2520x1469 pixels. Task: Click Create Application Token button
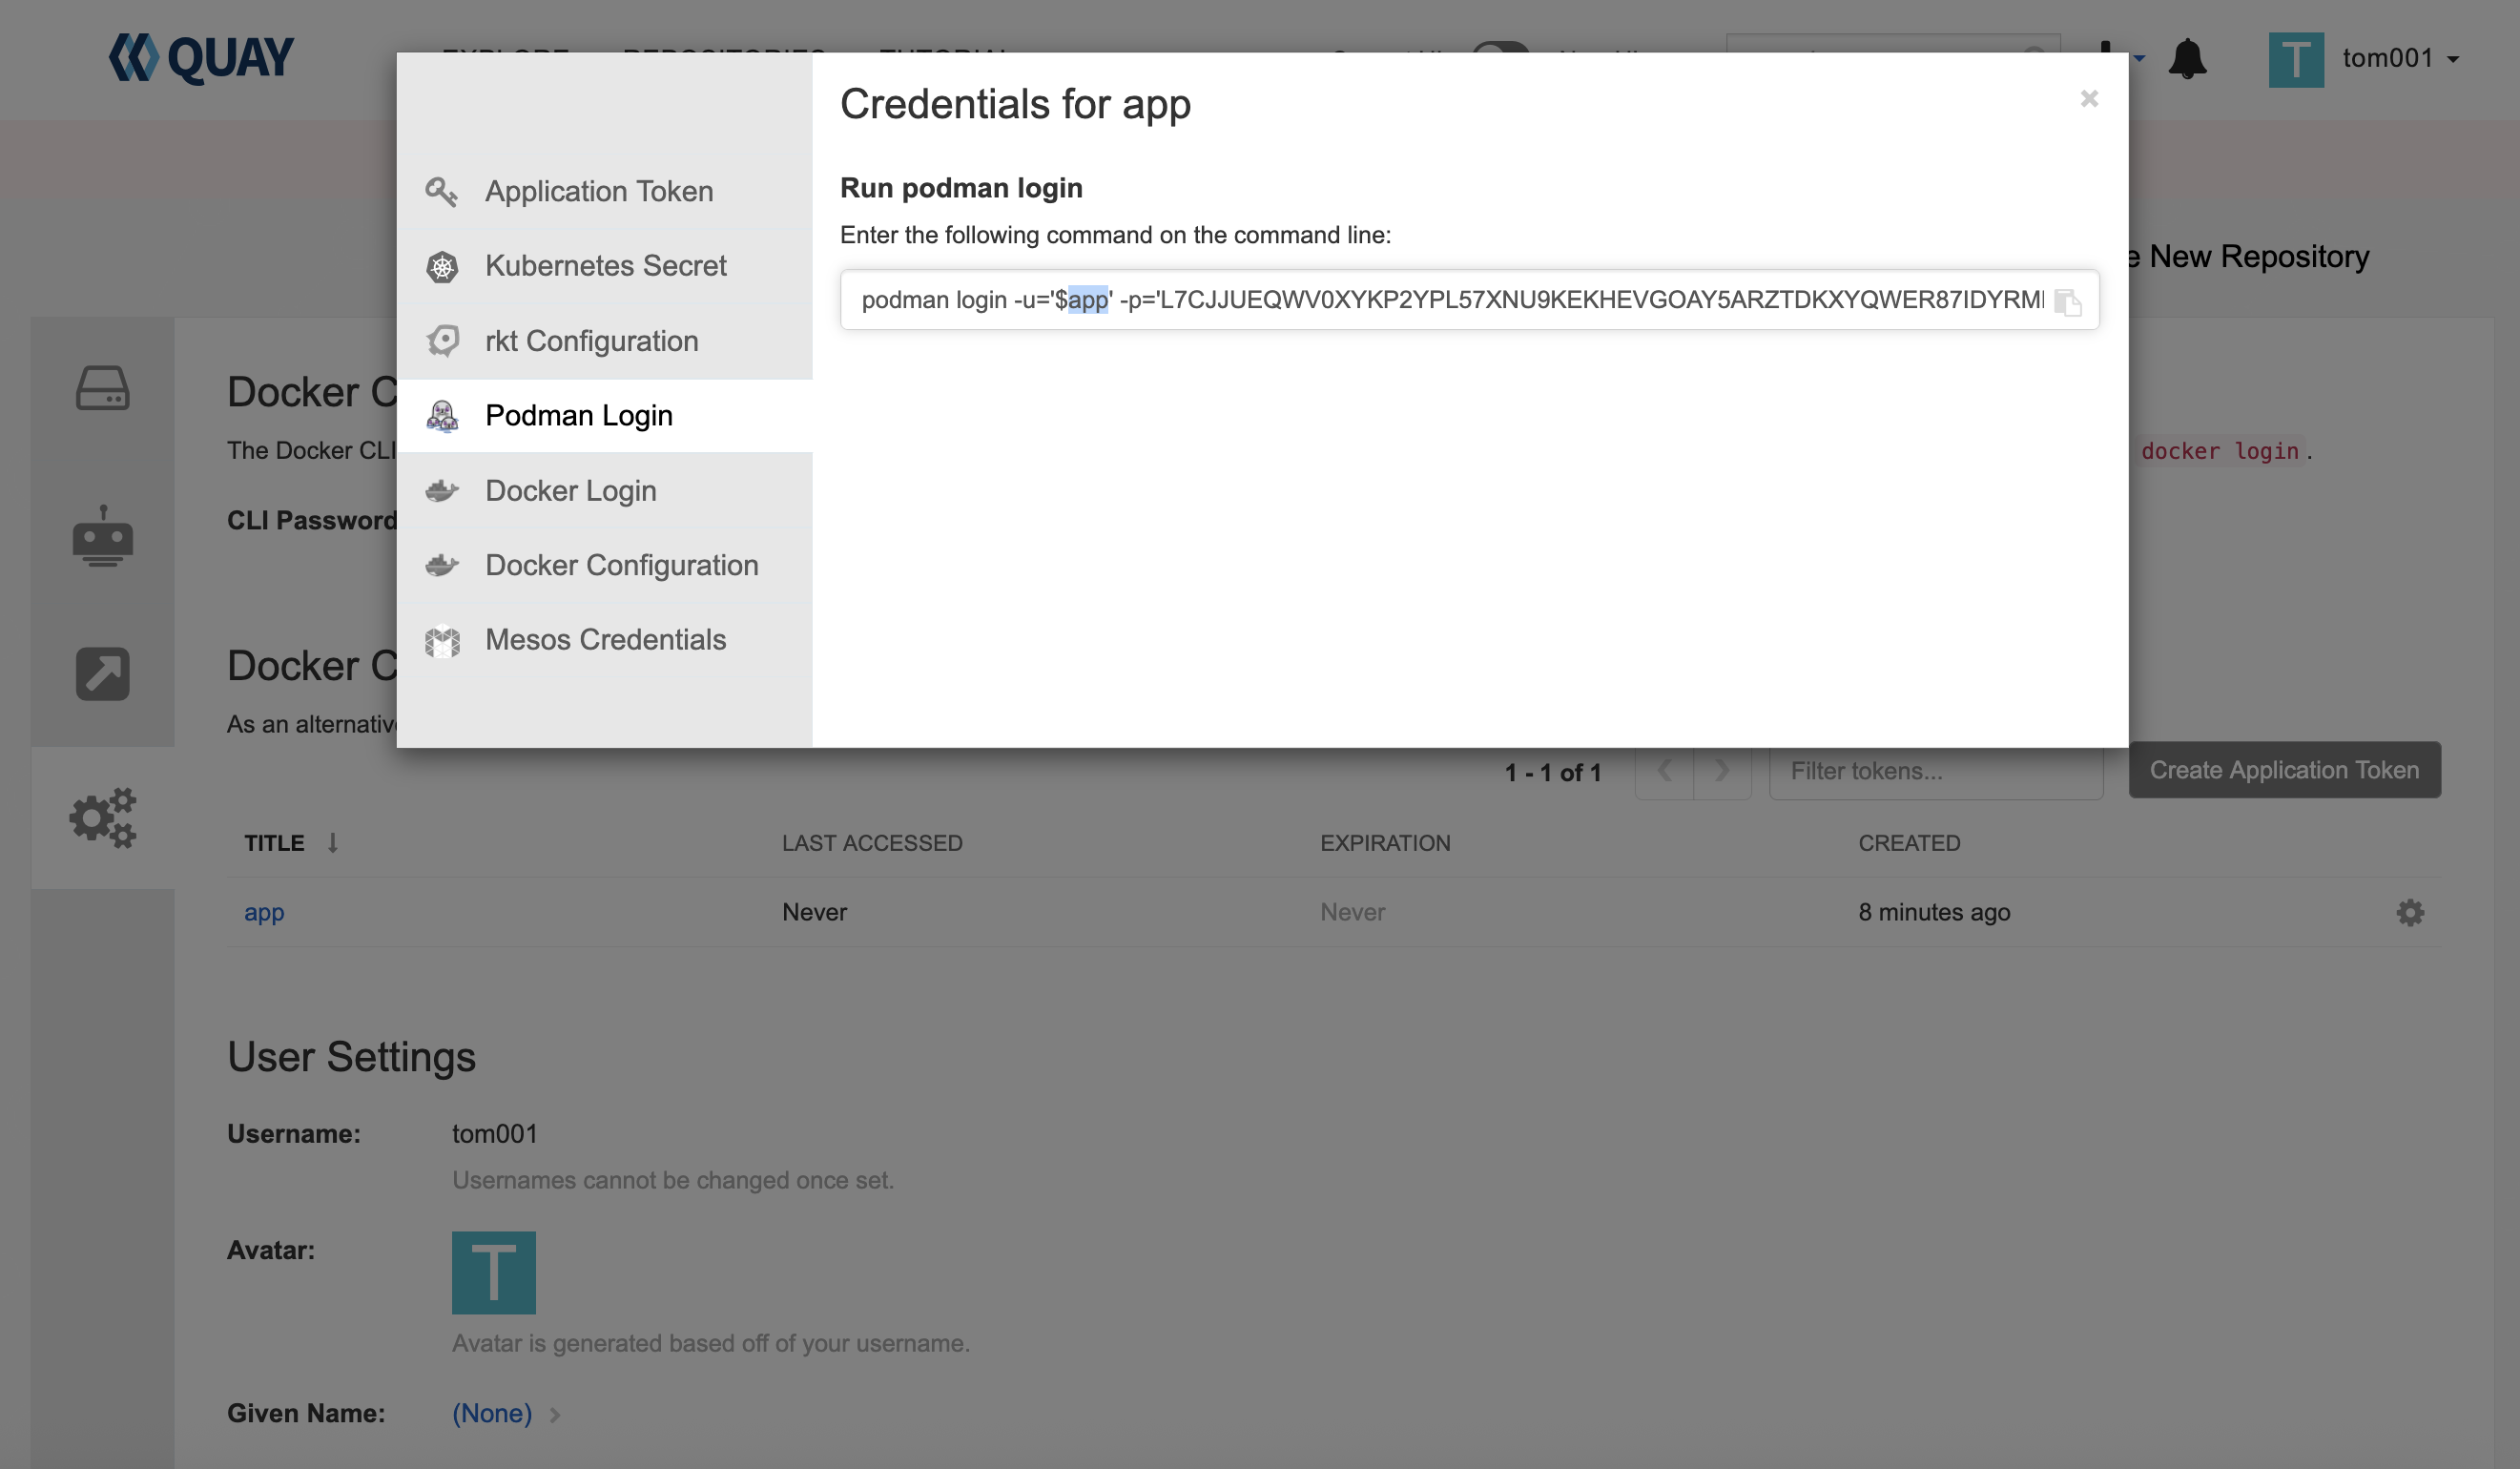2283,770
